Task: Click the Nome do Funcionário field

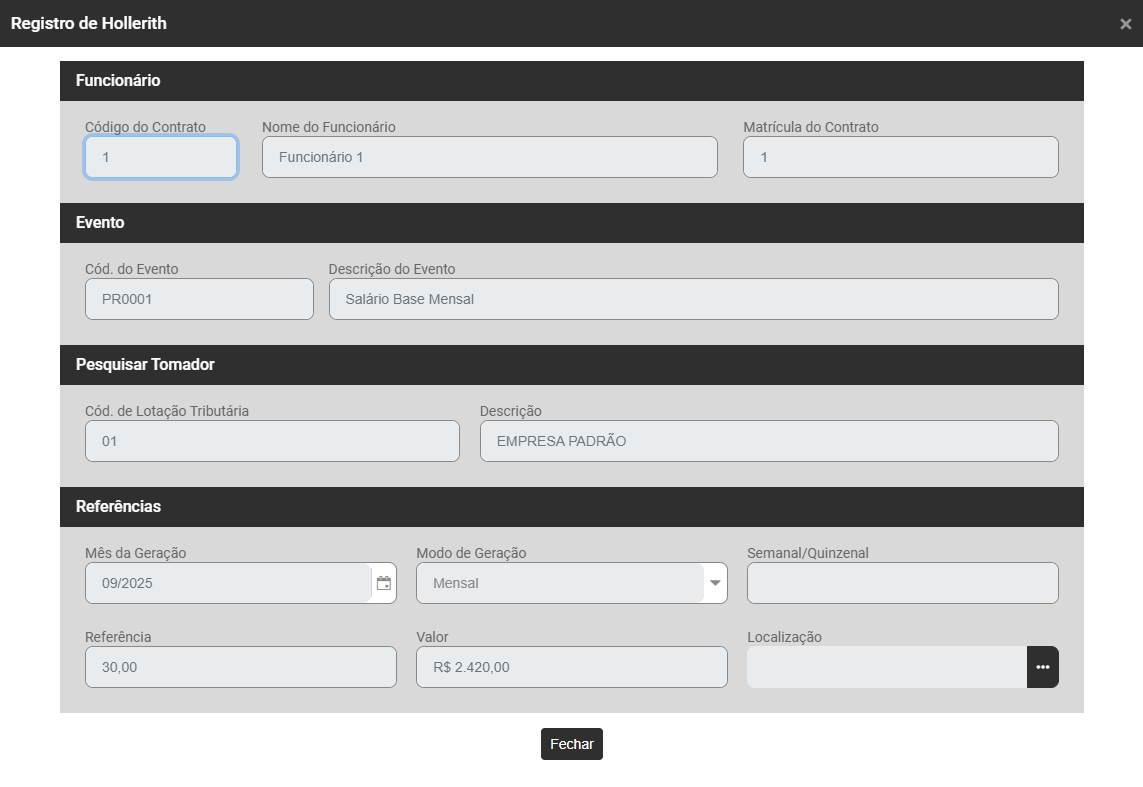Action: (x=489, y=157)
